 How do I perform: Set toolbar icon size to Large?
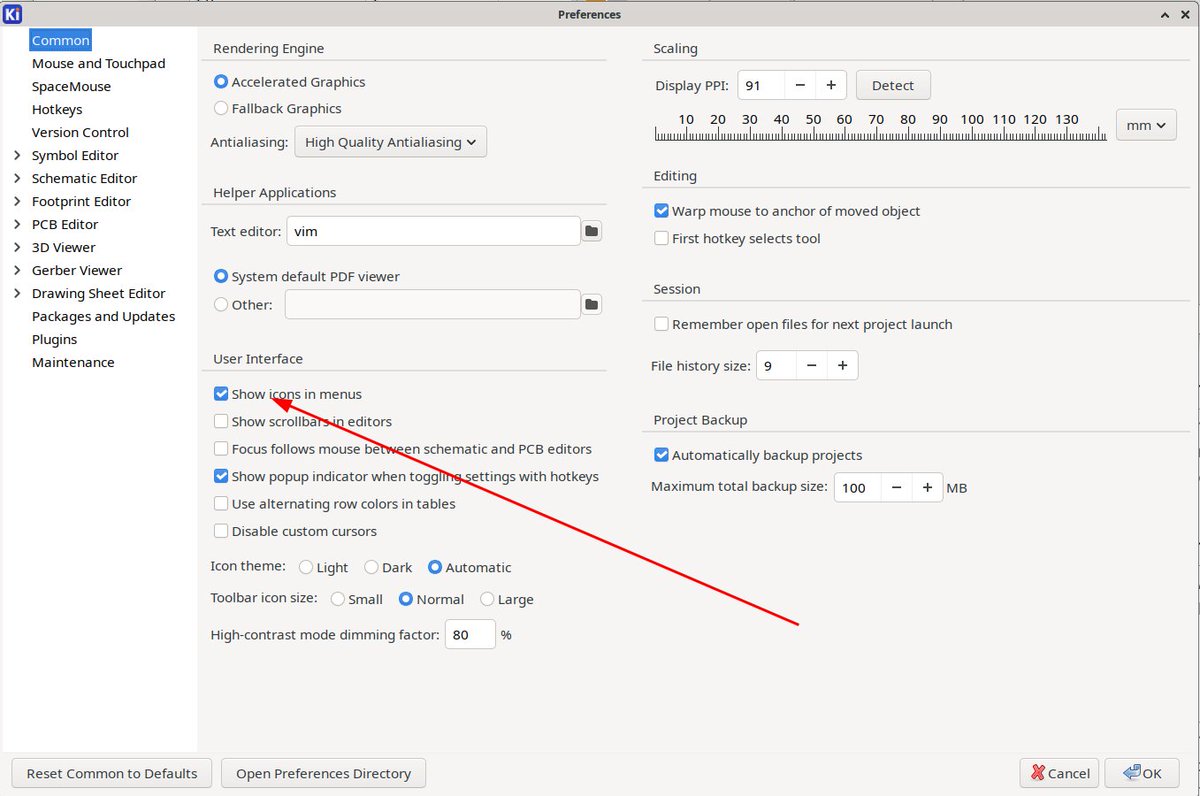[487, 599]
